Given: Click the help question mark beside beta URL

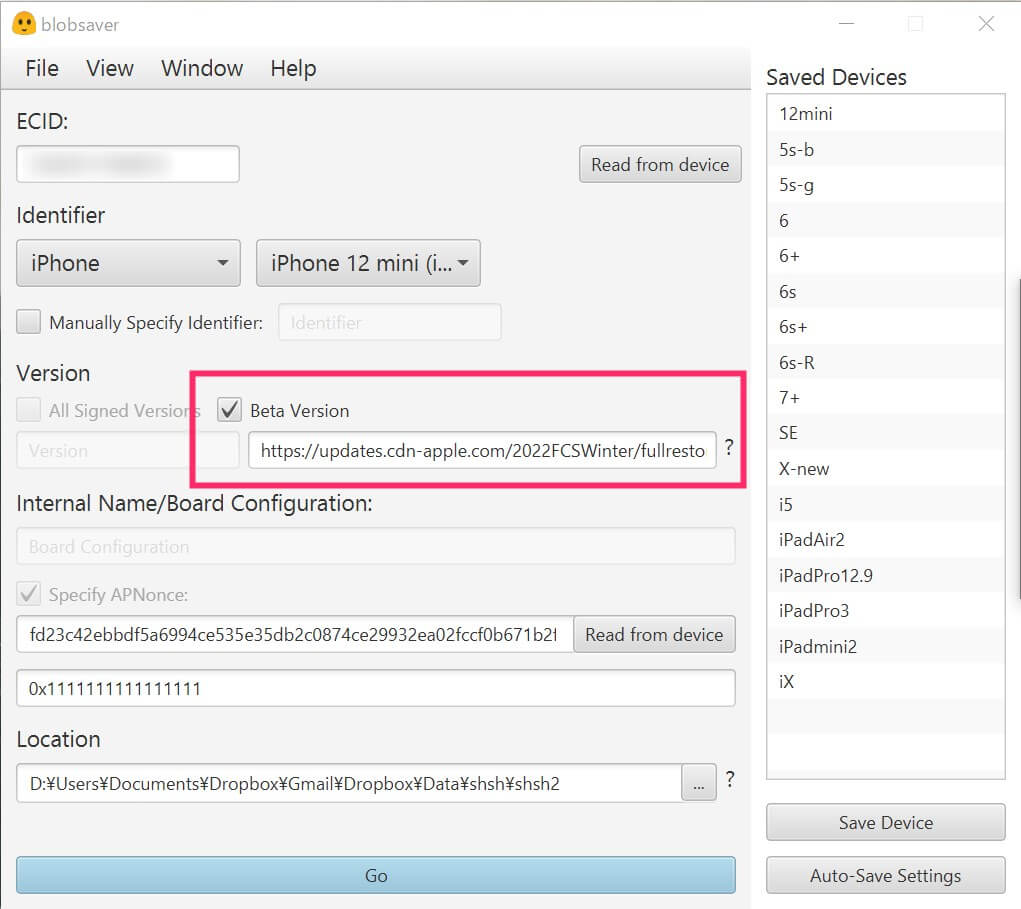Looking at the screenshot, I should pos(729,448).
